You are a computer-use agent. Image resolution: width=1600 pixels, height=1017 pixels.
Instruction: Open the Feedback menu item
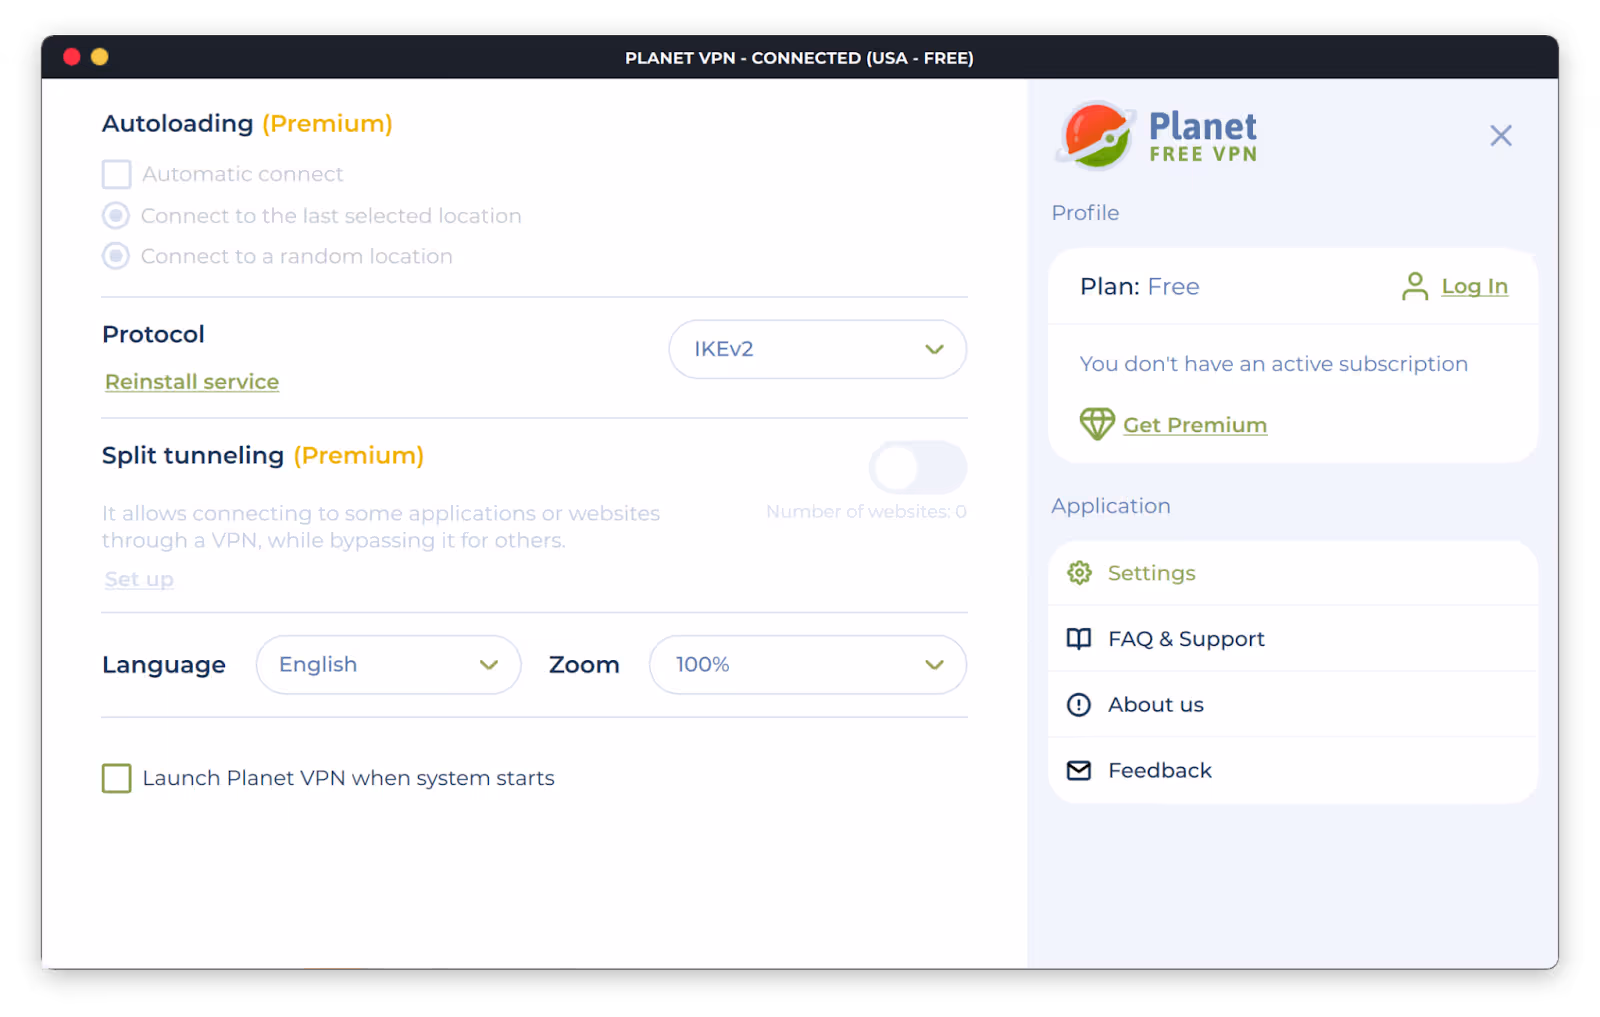(1292, 771)
